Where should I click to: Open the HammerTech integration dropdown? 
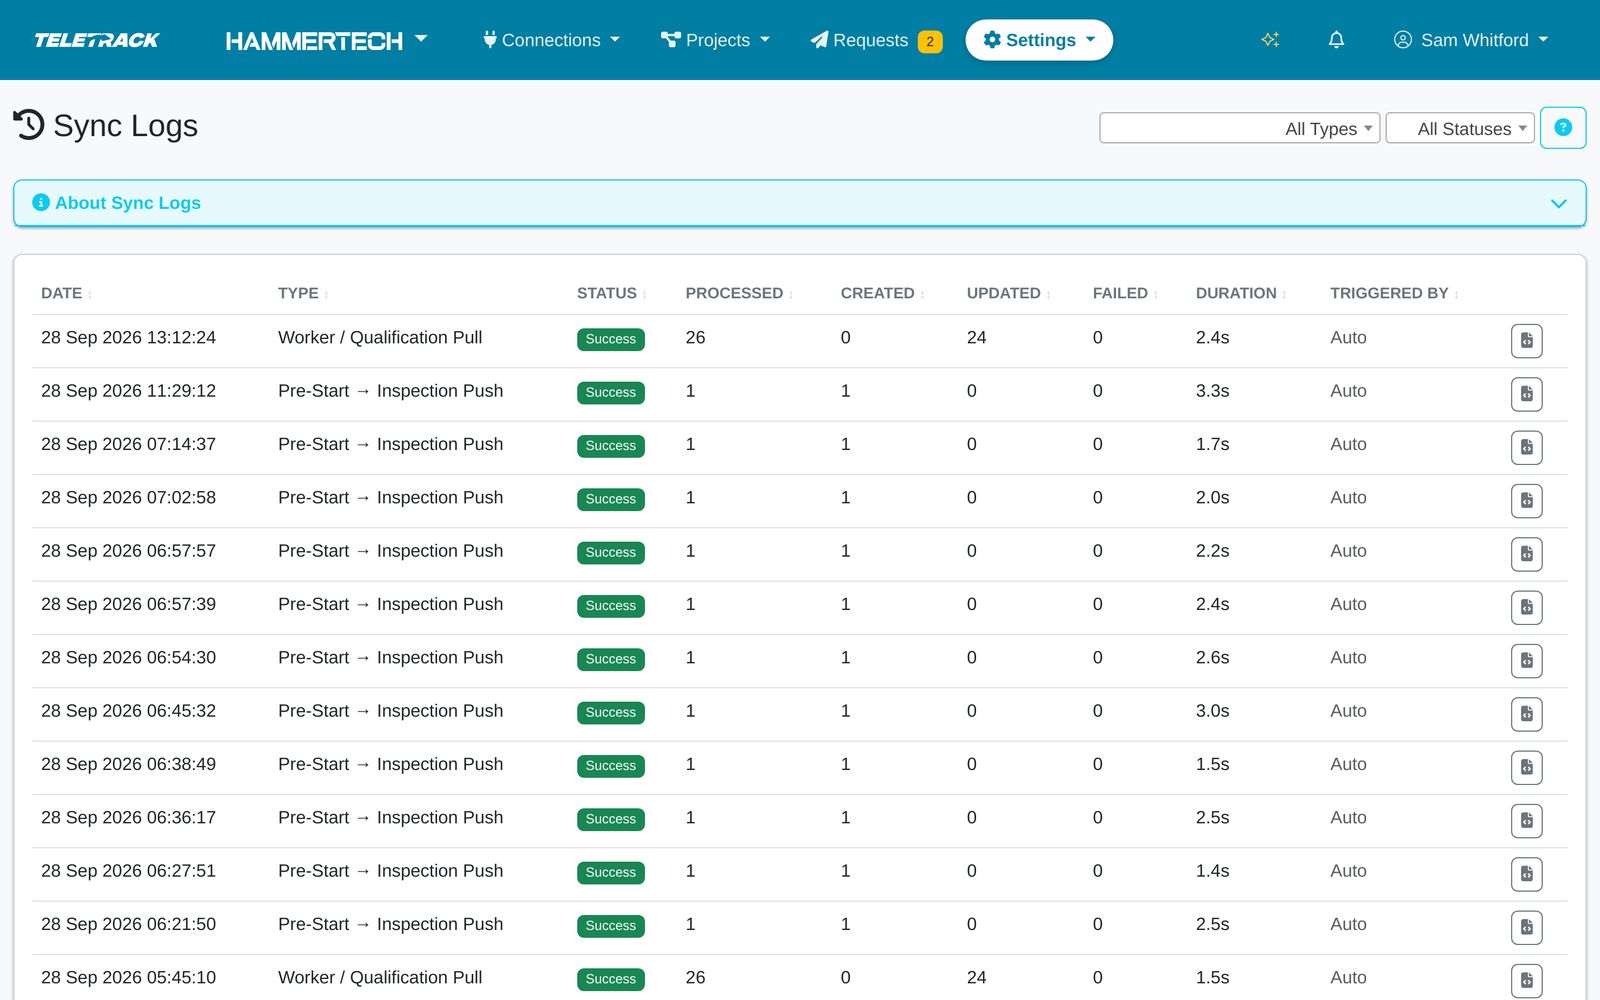point(326,40)
